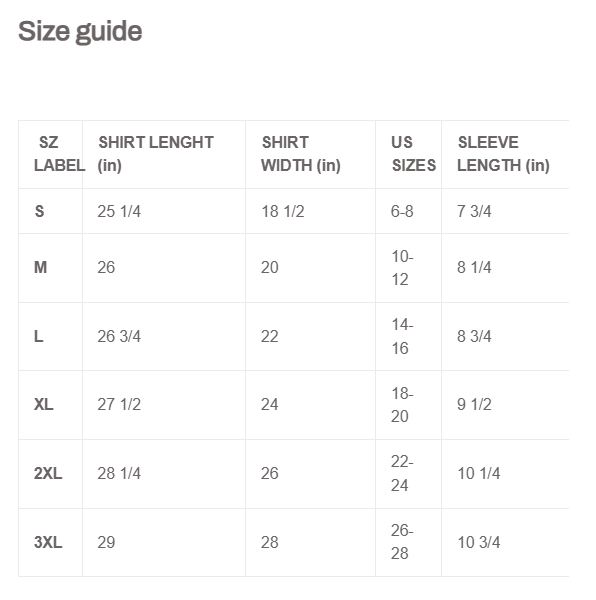Click the 25 1/4 shirt length value
The image size is (596, 600).
click(119, 211)
